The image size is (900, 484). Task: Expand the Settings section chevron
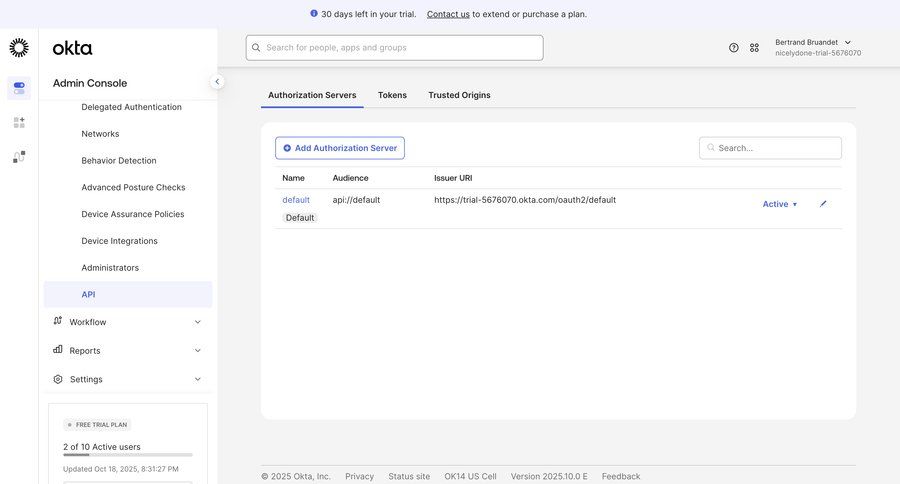tap(197, 379)
